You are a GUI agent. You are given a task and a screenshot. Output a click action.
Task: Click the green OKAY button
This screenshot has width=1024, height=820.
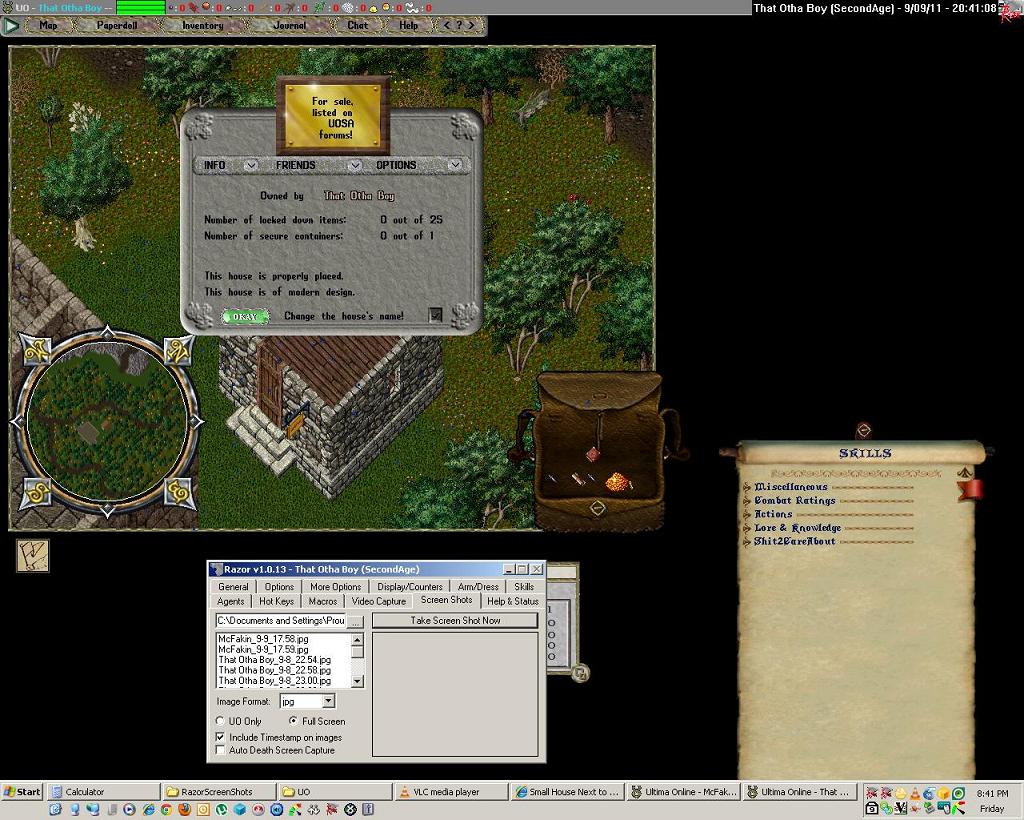tap(245, 316)
